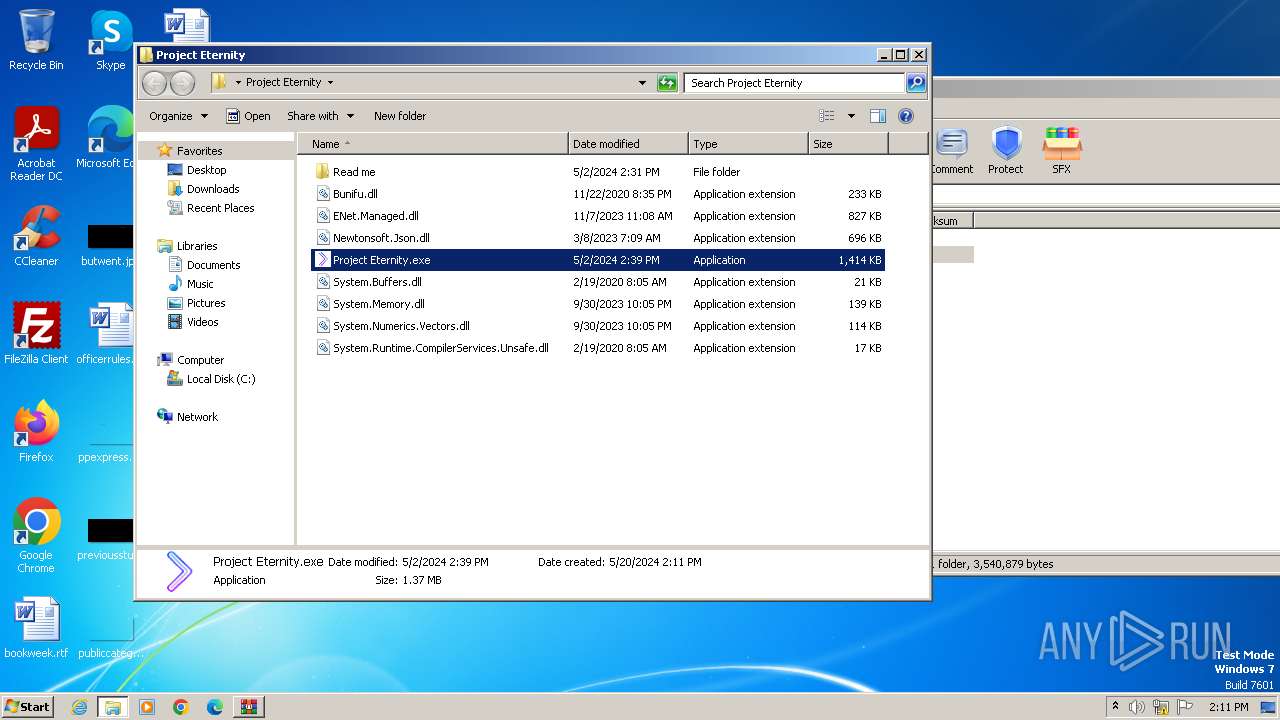Open Google Chrome desktop shortcut
This screenshot has height=720, width=1280.
[x=36, y=536]
